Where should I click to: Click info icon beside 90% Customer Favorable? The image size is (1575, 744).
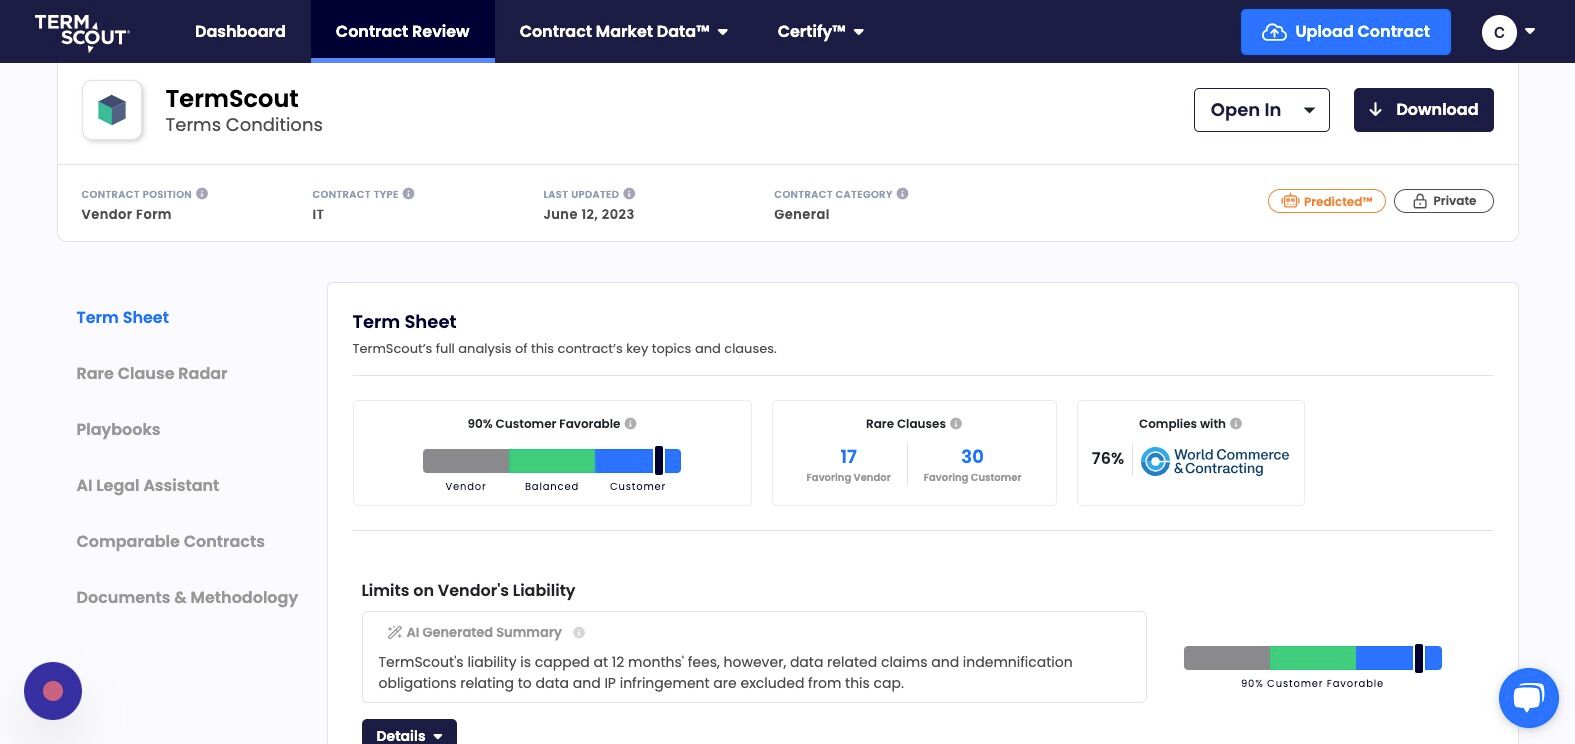(x=630, y=424)
